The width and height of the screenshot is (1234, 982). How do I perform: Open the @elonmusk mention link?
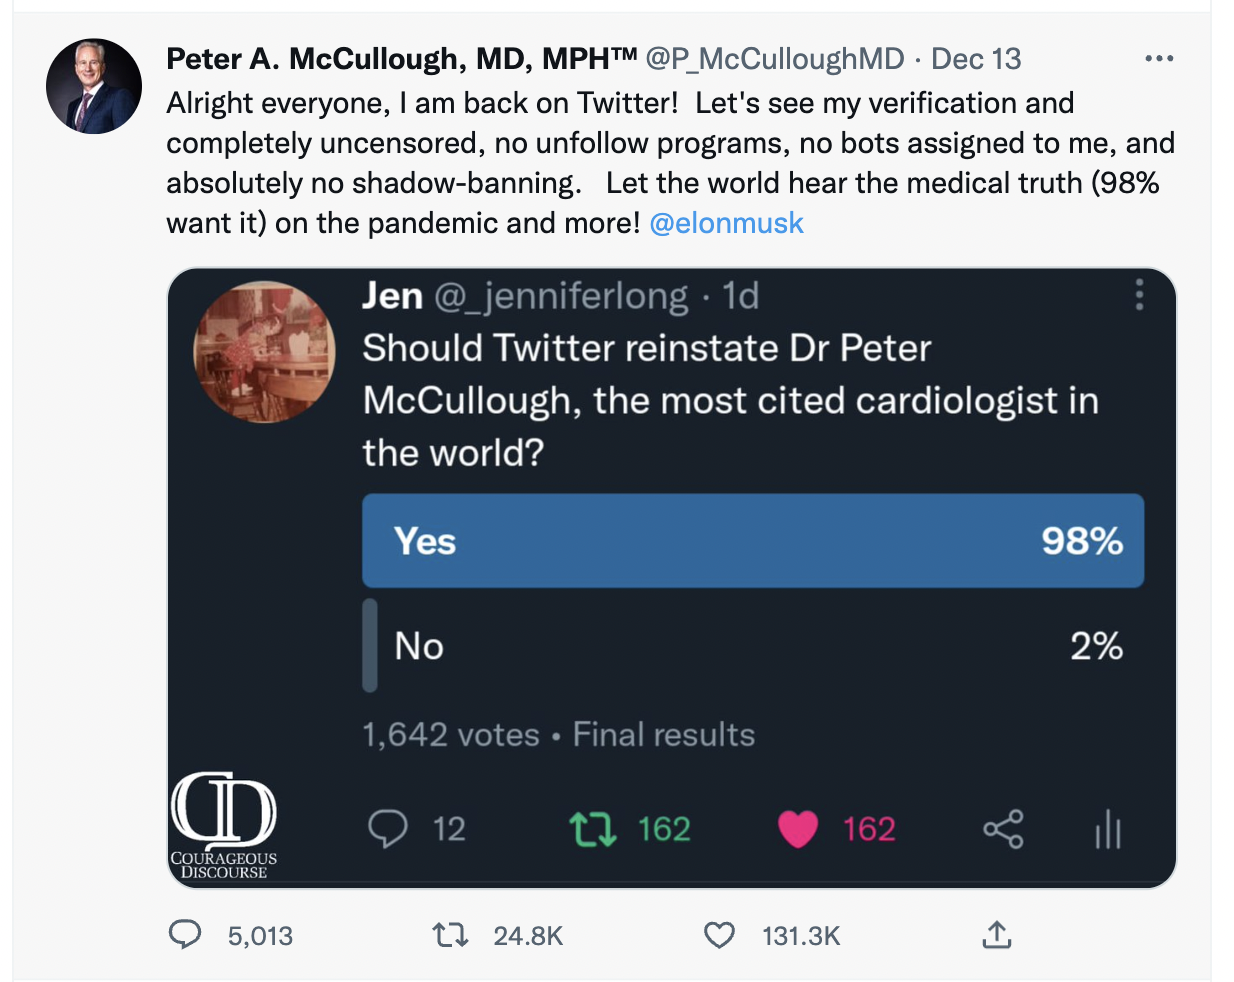[726, 223]
